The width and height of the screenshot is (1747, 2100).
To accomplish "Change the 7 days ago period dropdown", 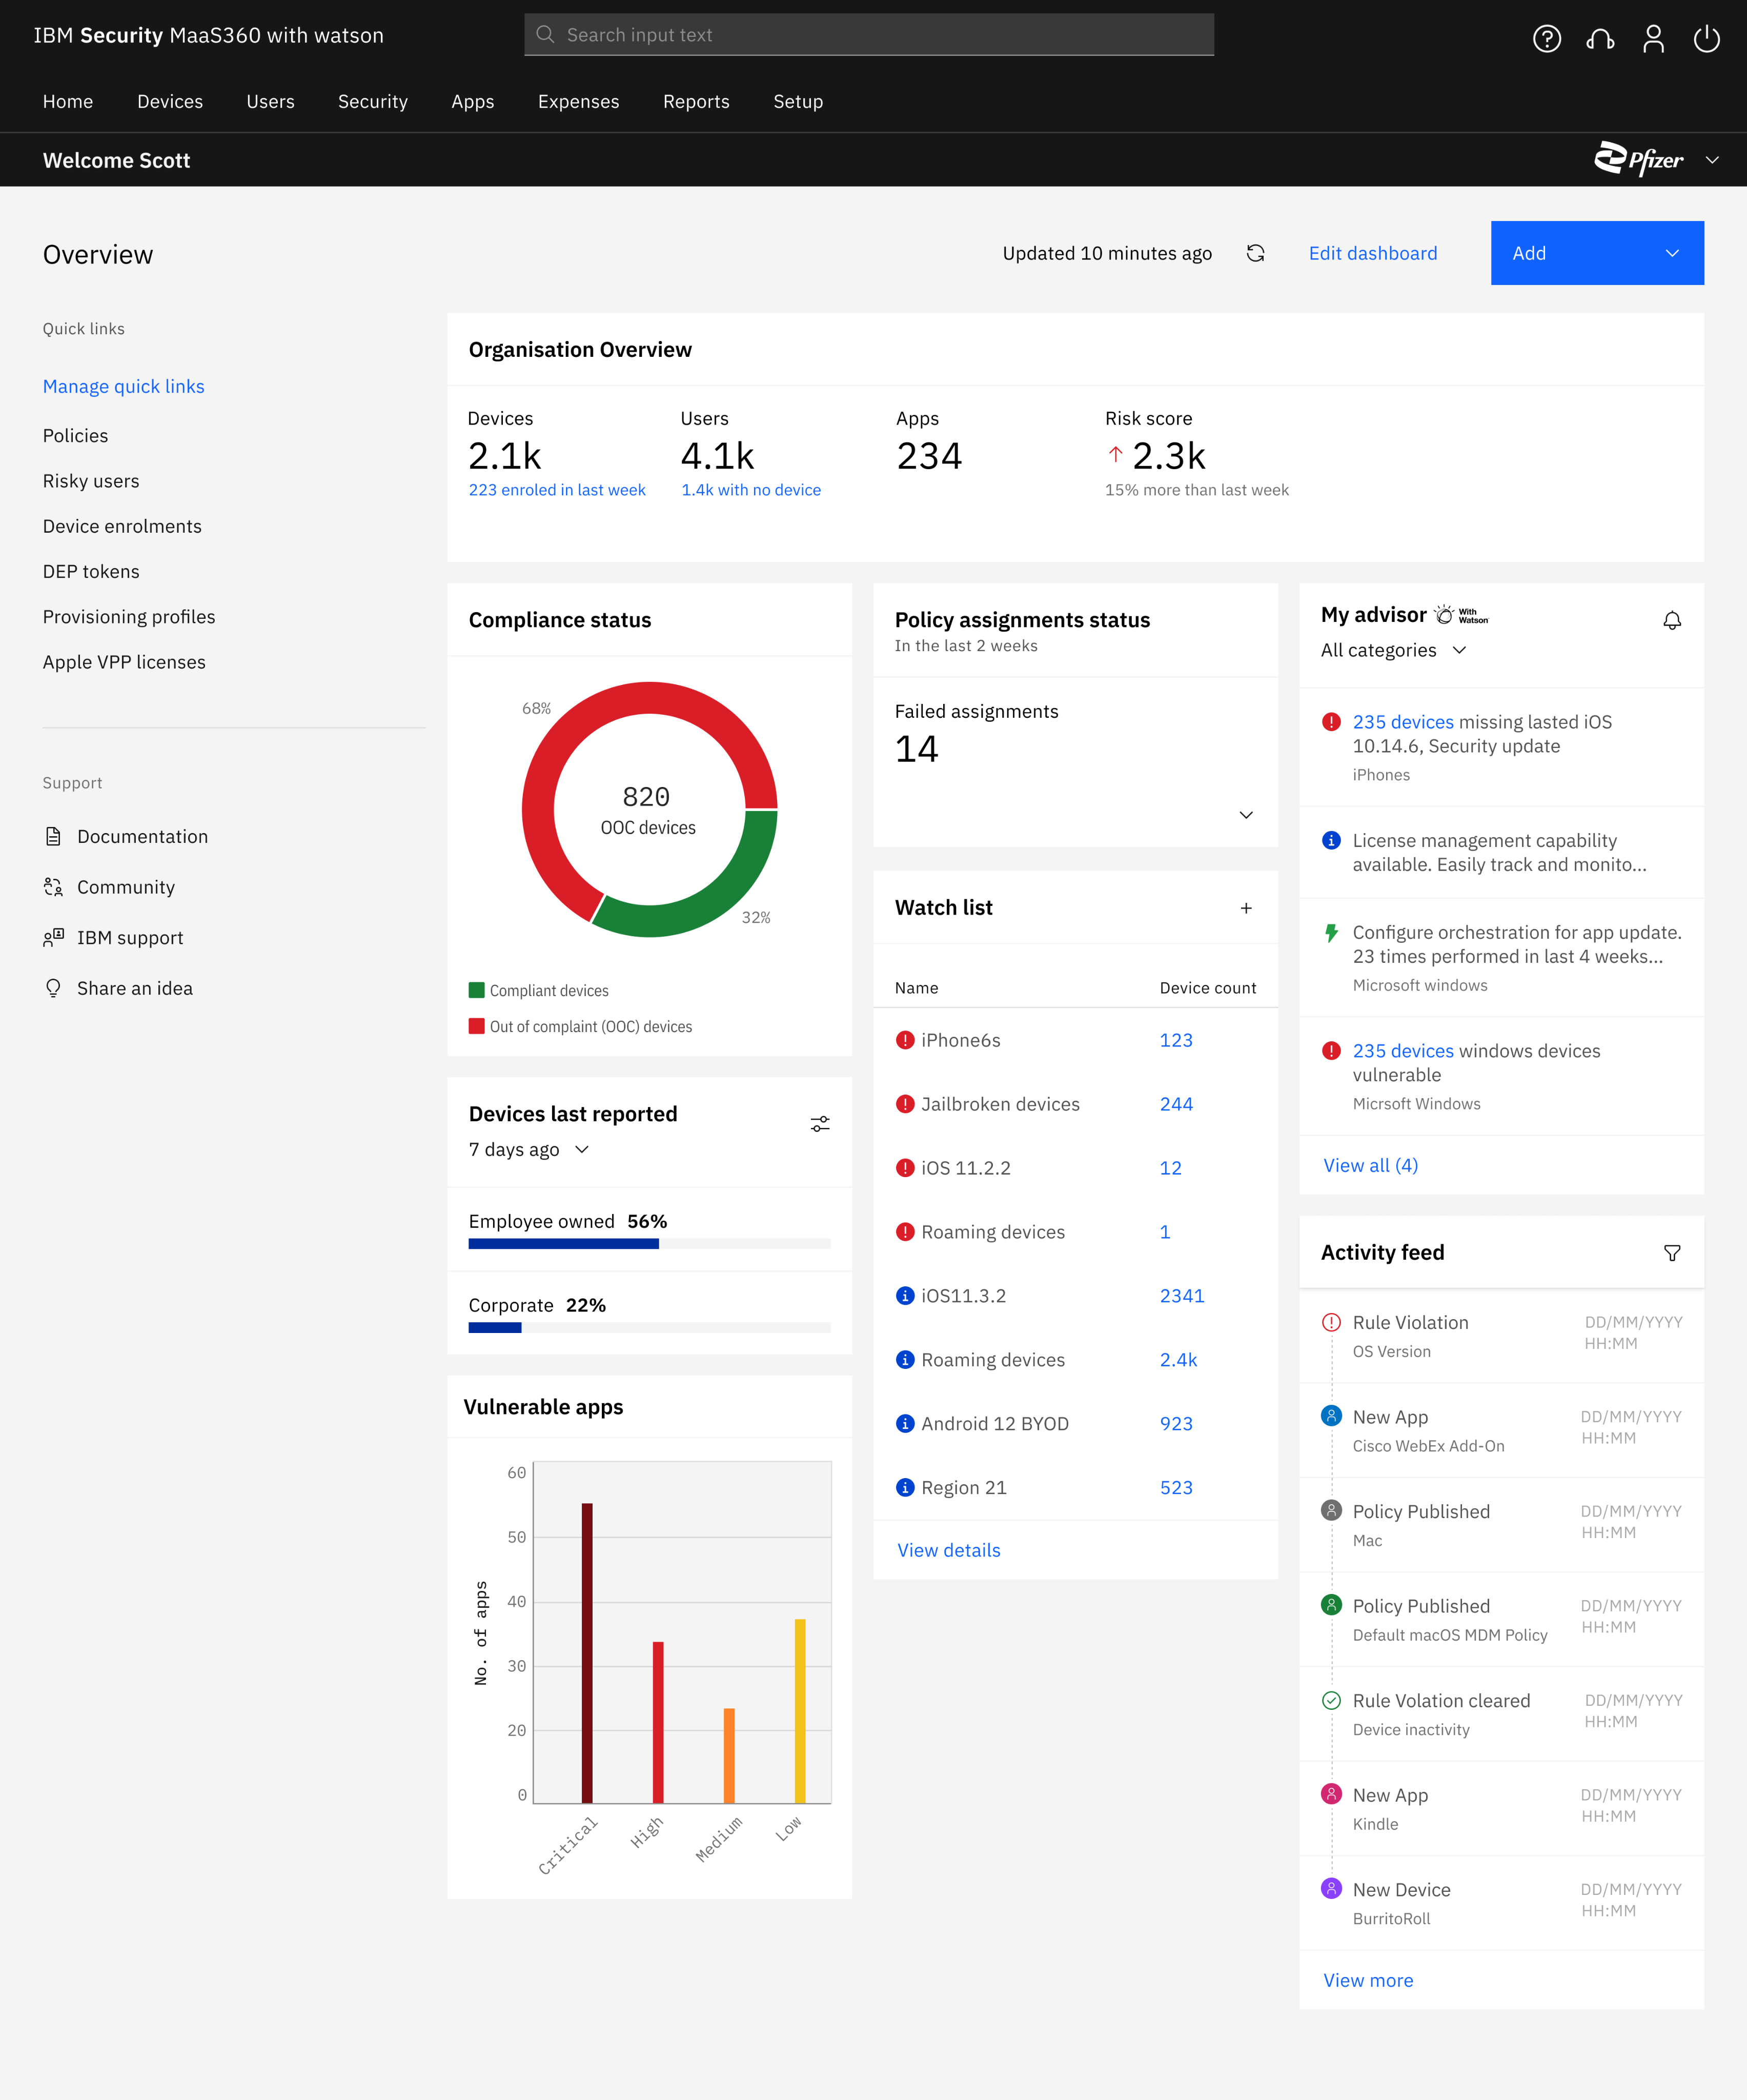I will [x=528, y=1150].
